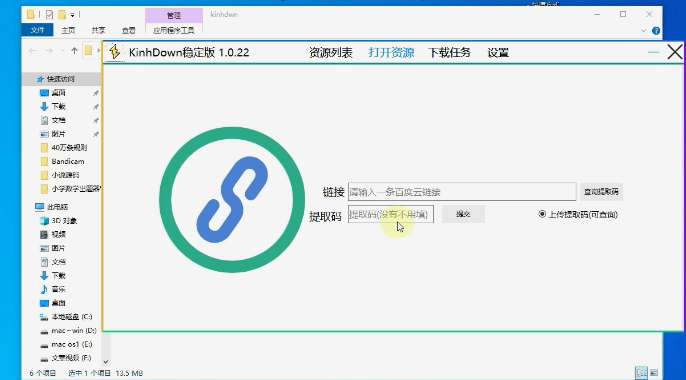The width and height of the screenshot is (686, 380).
Task: Open the 设置 tab in KinhDown
Action: (x=498, y=53)
